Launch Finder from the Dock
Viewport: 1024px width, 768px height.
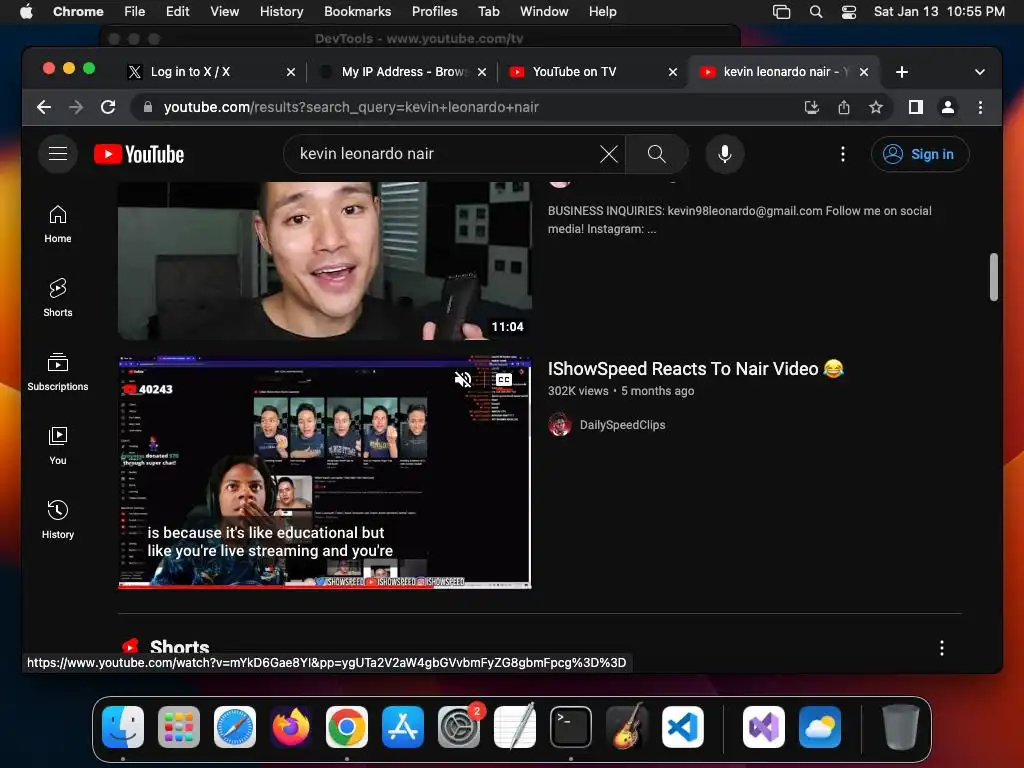[x=123, y=727]
